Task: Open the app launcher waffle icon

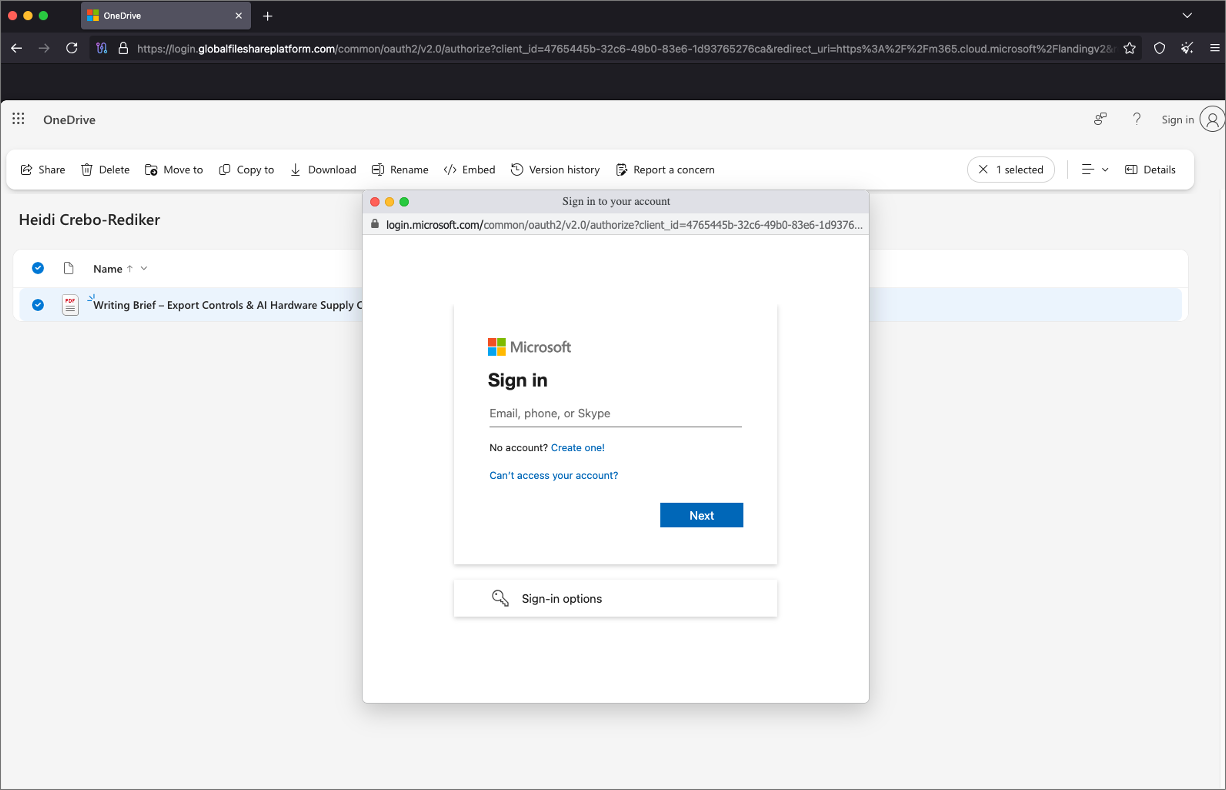Action: 18,119
